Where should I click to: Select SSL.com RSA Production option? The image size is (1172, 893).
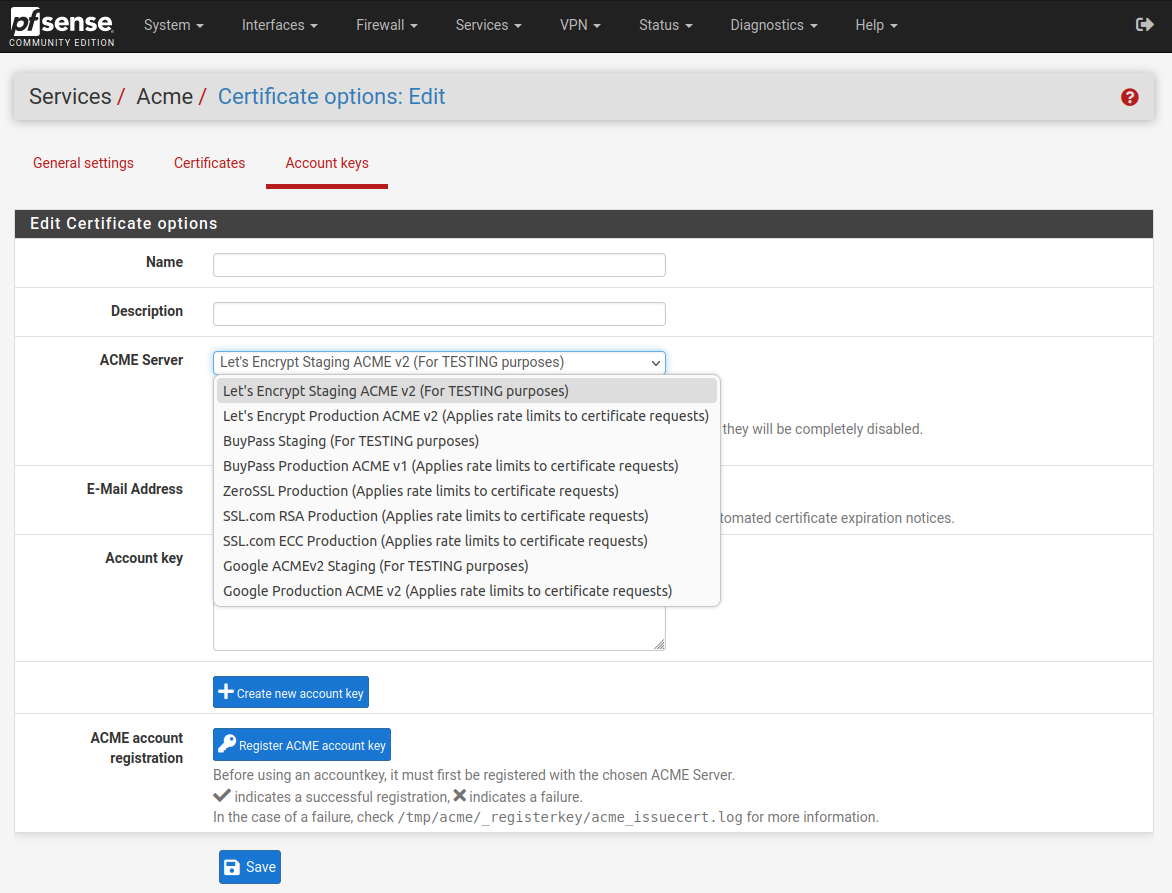pos(466,516)
